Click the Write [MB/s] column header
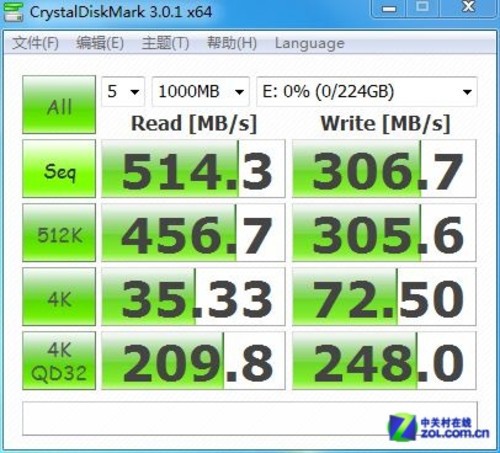Image resolution: width=500 pixels, height=453 pixels. tap(385, 124)
